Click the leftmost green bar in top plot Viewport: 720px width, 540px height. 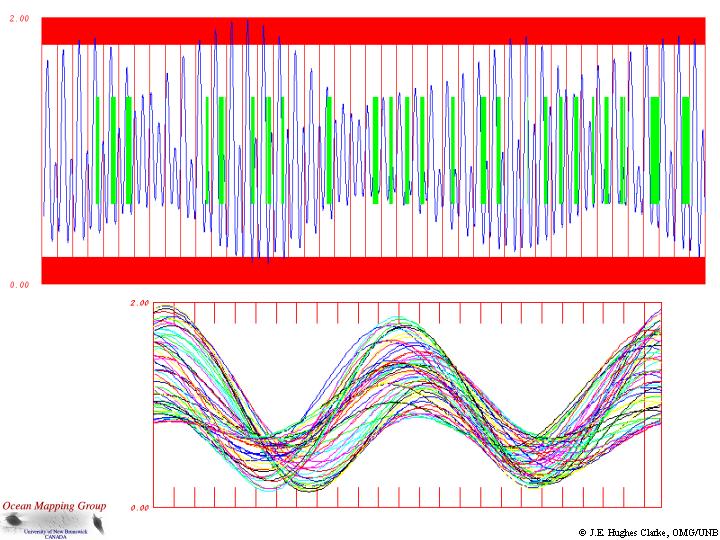tap(98, 150)
